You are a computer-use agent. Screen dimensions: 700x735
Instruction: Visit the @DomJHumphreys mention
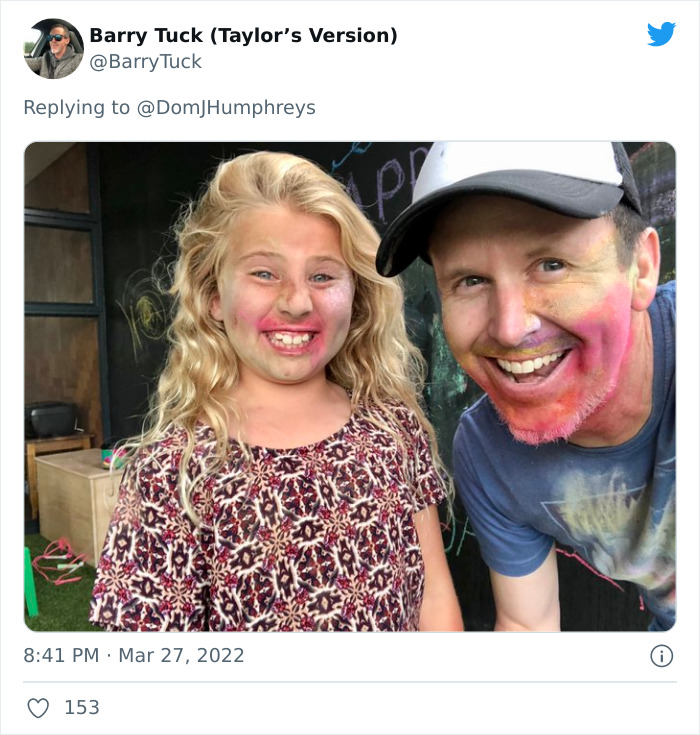(x=225, y=107)
